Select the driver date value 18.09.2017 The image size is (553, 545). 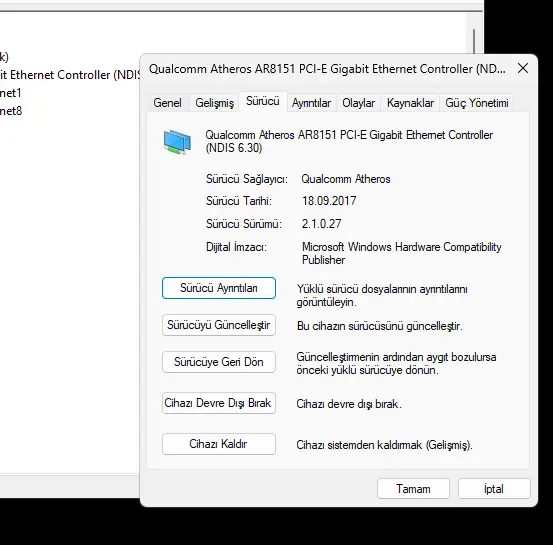pyautogui.click(x=329, y=201)
